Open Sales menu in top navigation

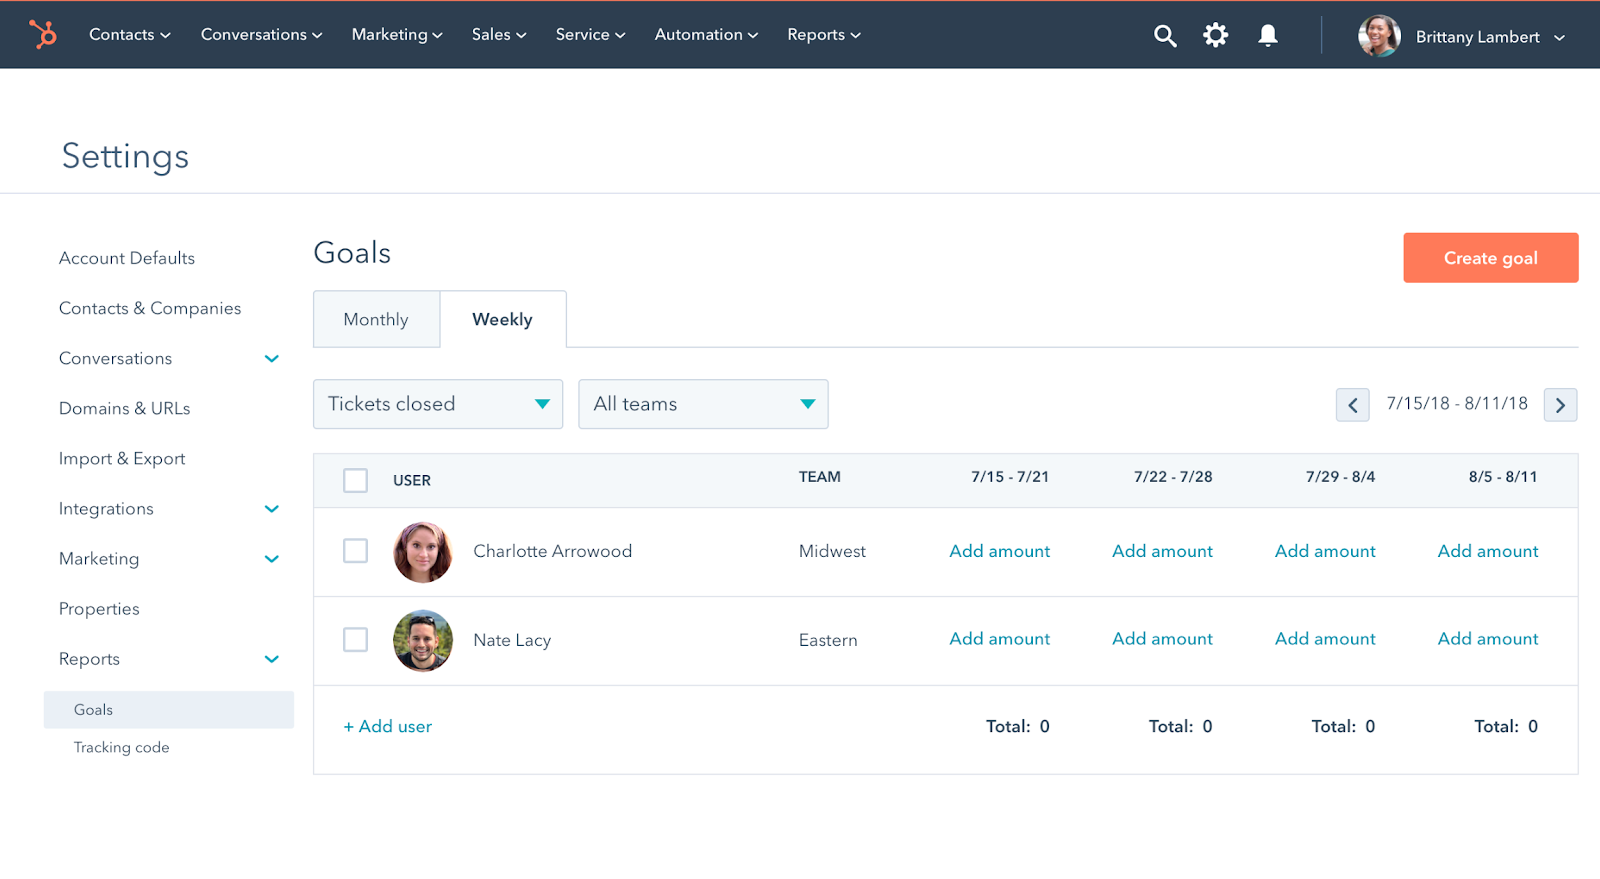(x=499, y=34)
